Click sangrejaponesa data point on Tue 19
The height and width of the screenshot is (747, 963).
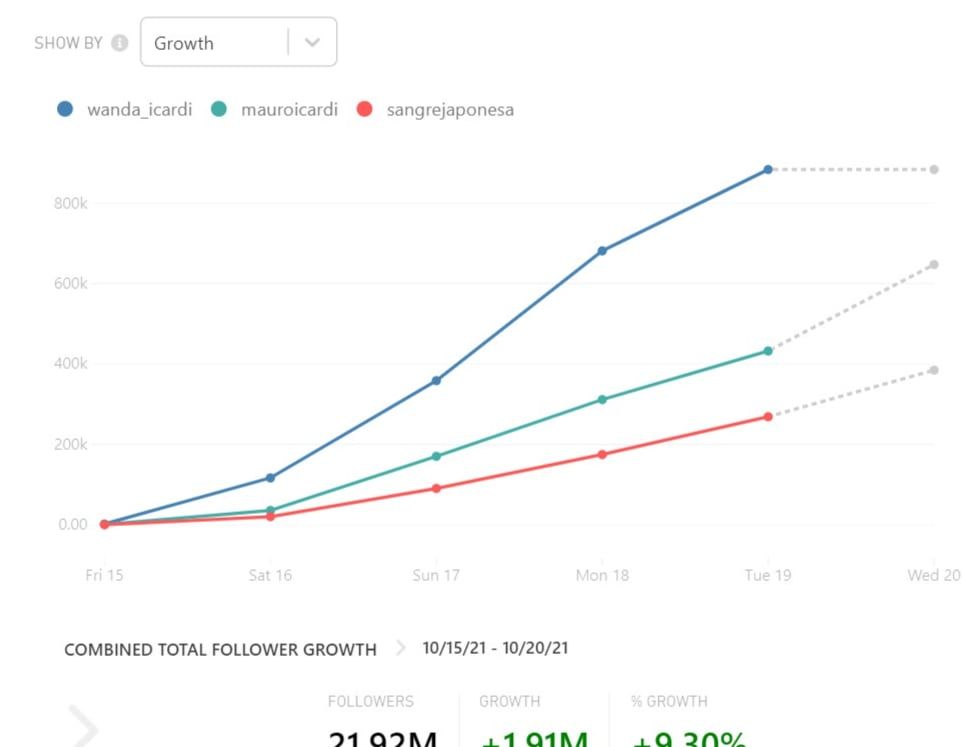point(768,417)
